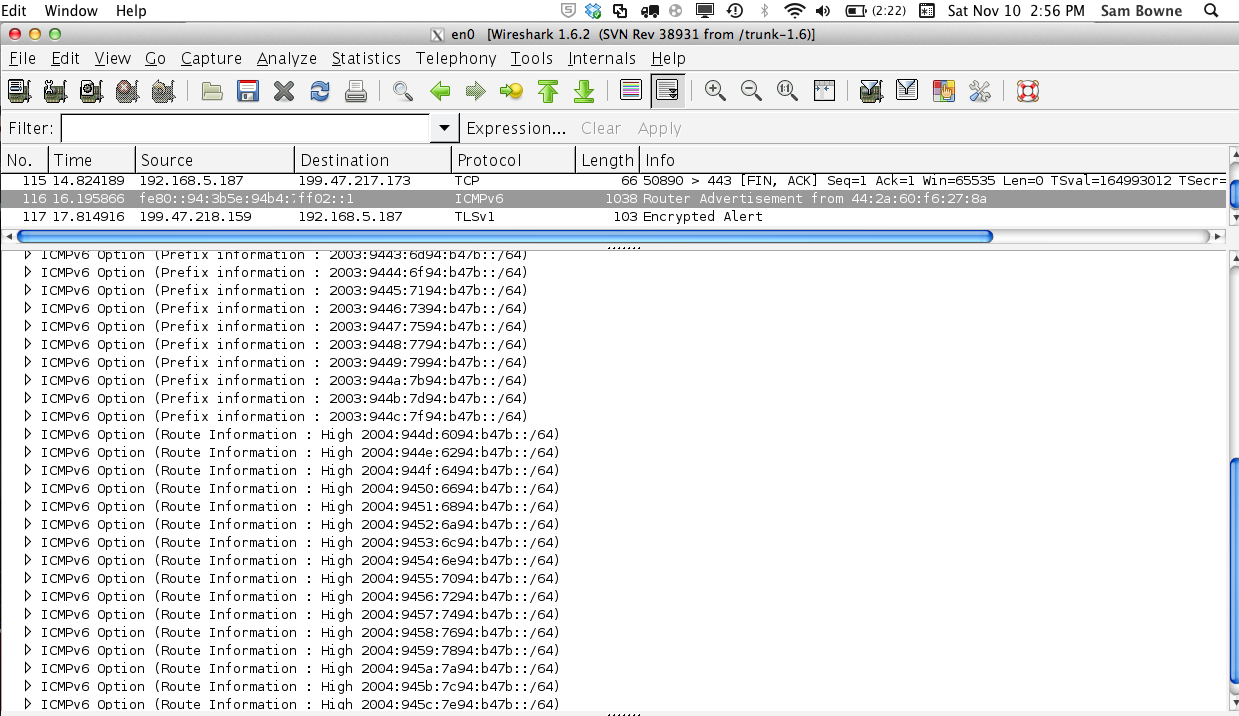Screen dimensions: 1239x716
Task: Select packet 115 TCP FIN ACK row
Action: (613, 181)
